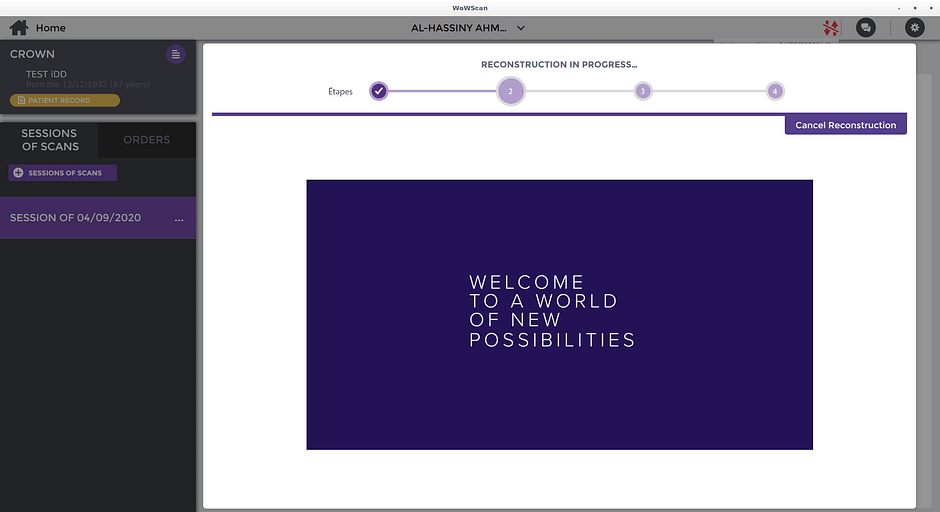Click step 4 in the progress stepper
This screenshot has width=940, height=512.
[x=774, y=92]
